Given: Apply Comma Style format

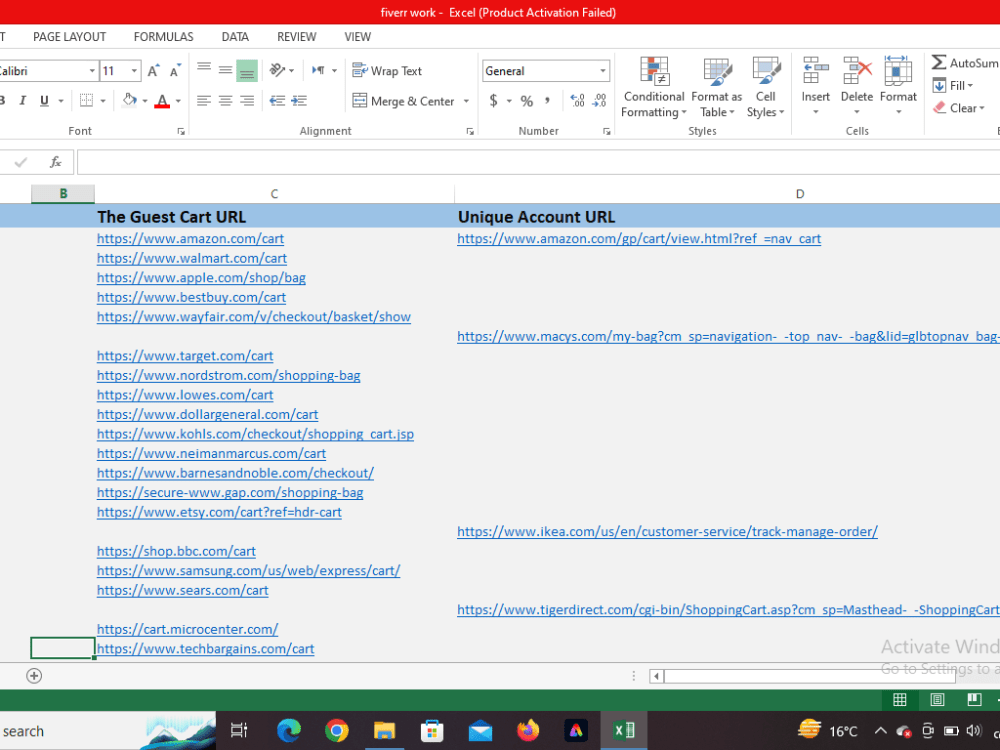Looking at the screenshot, I should click(547, 101).
